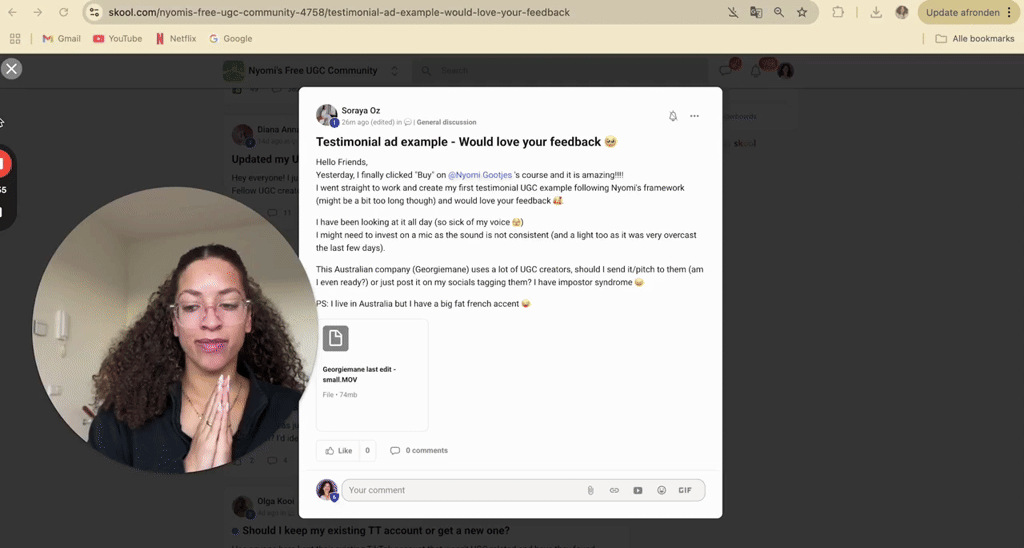1024x548 pixels.
Task: Click the community Search field
Action: tap(560, 71)
